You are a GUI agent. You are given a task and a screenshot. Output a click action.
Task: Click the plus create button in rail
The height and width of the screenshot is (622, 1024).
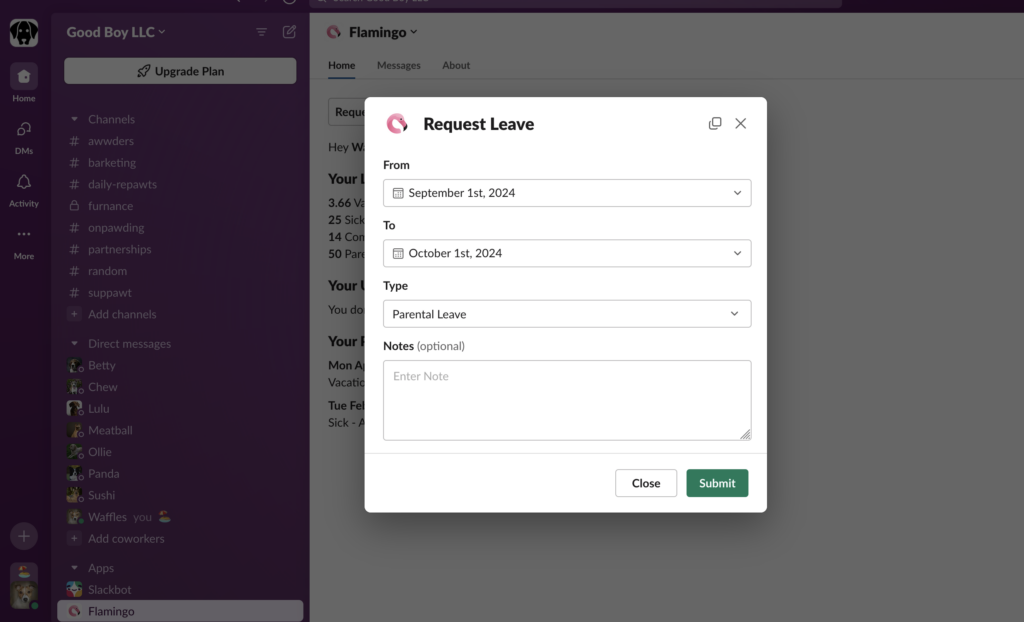(x=24, y=536)
